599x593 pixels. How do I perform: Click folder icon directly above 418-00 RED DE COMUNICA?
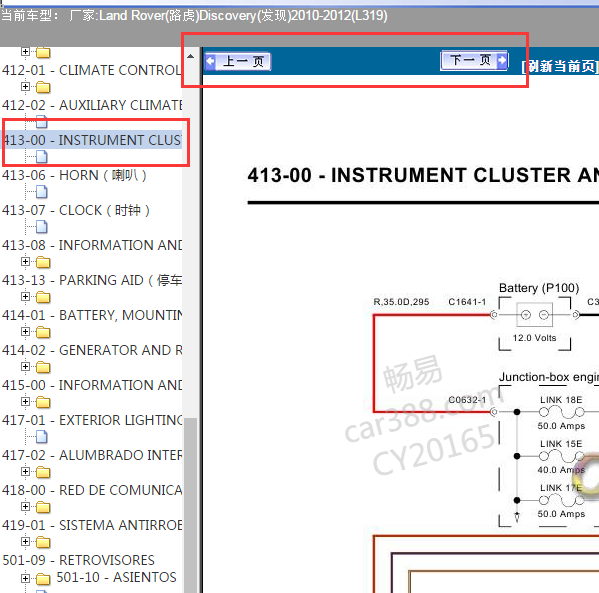point(43,473)
